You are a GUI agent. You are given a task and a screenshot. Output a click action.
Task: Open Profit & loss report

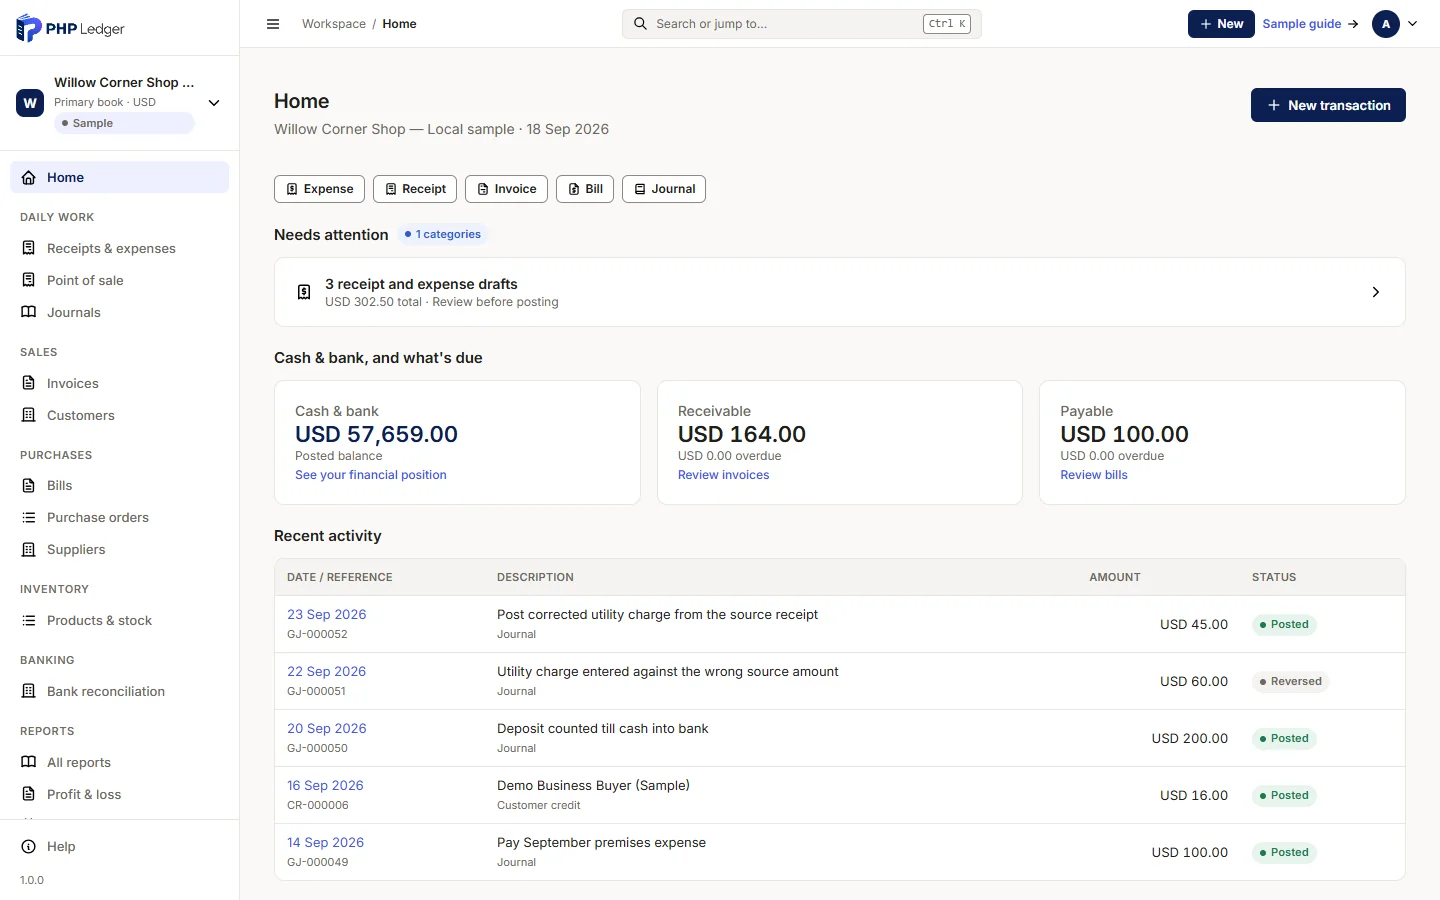[x=120, y=794]
